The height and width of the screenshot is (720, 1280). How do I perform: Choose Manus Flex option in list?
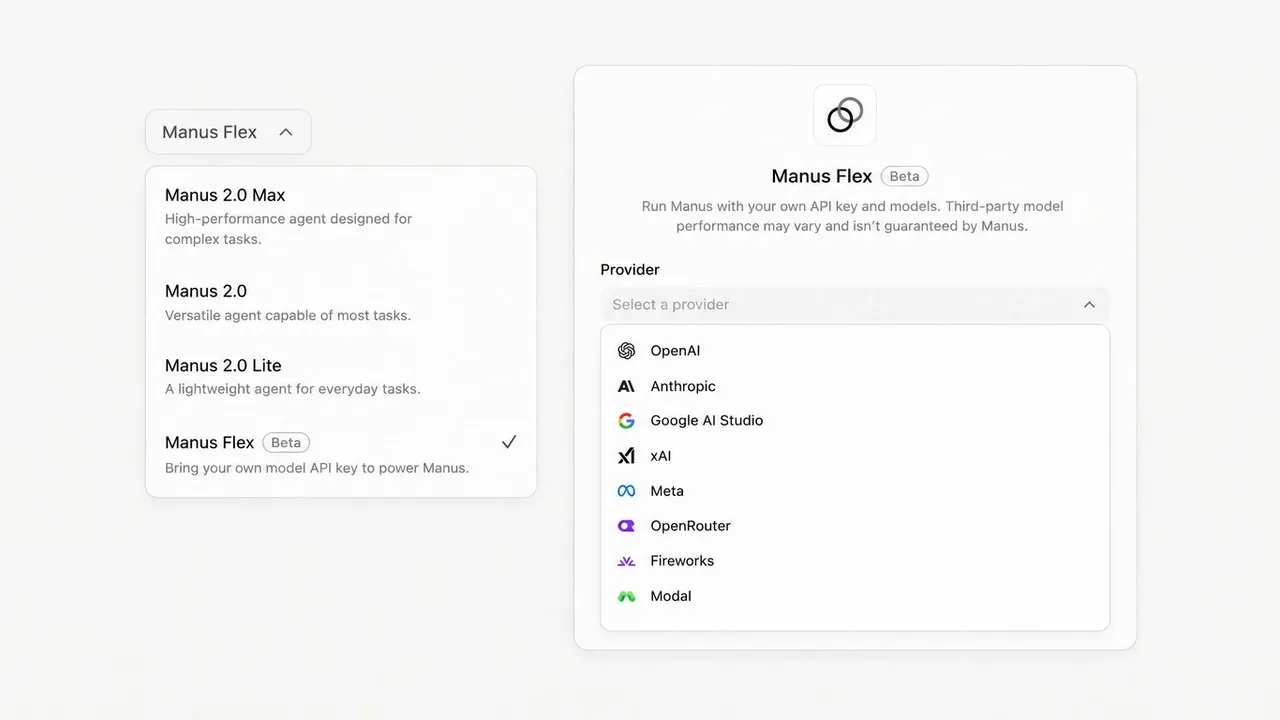[x=340, y=454]
